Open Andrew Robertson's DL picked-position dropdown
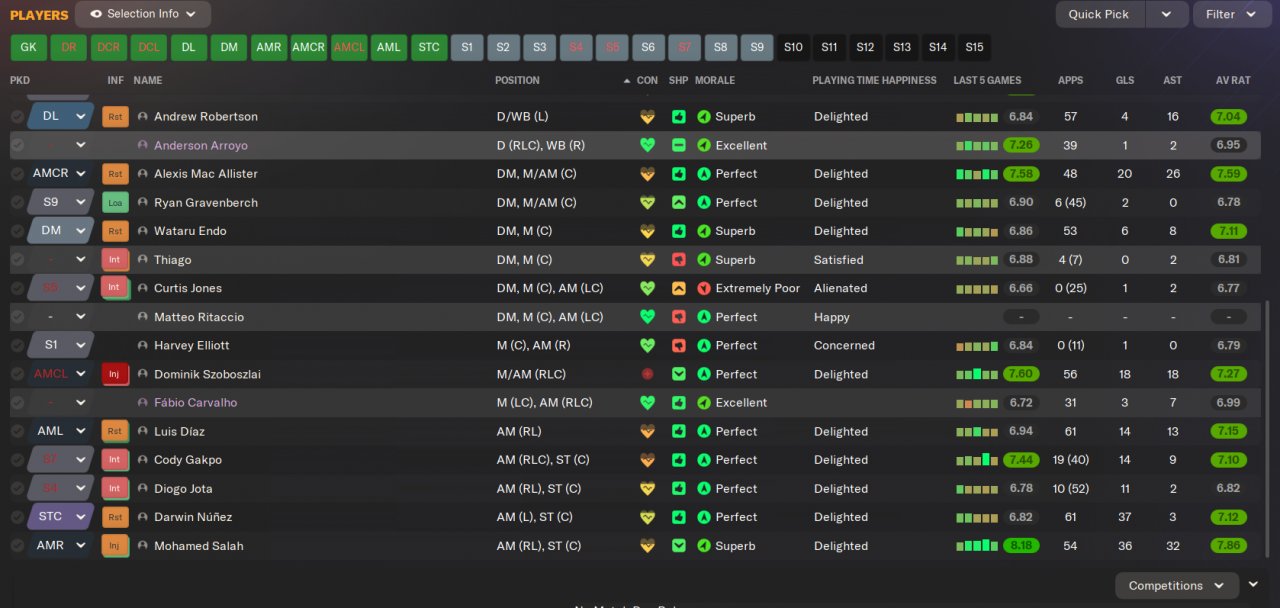The width and height of the screenshot is (1280, 608). point(60,117)
